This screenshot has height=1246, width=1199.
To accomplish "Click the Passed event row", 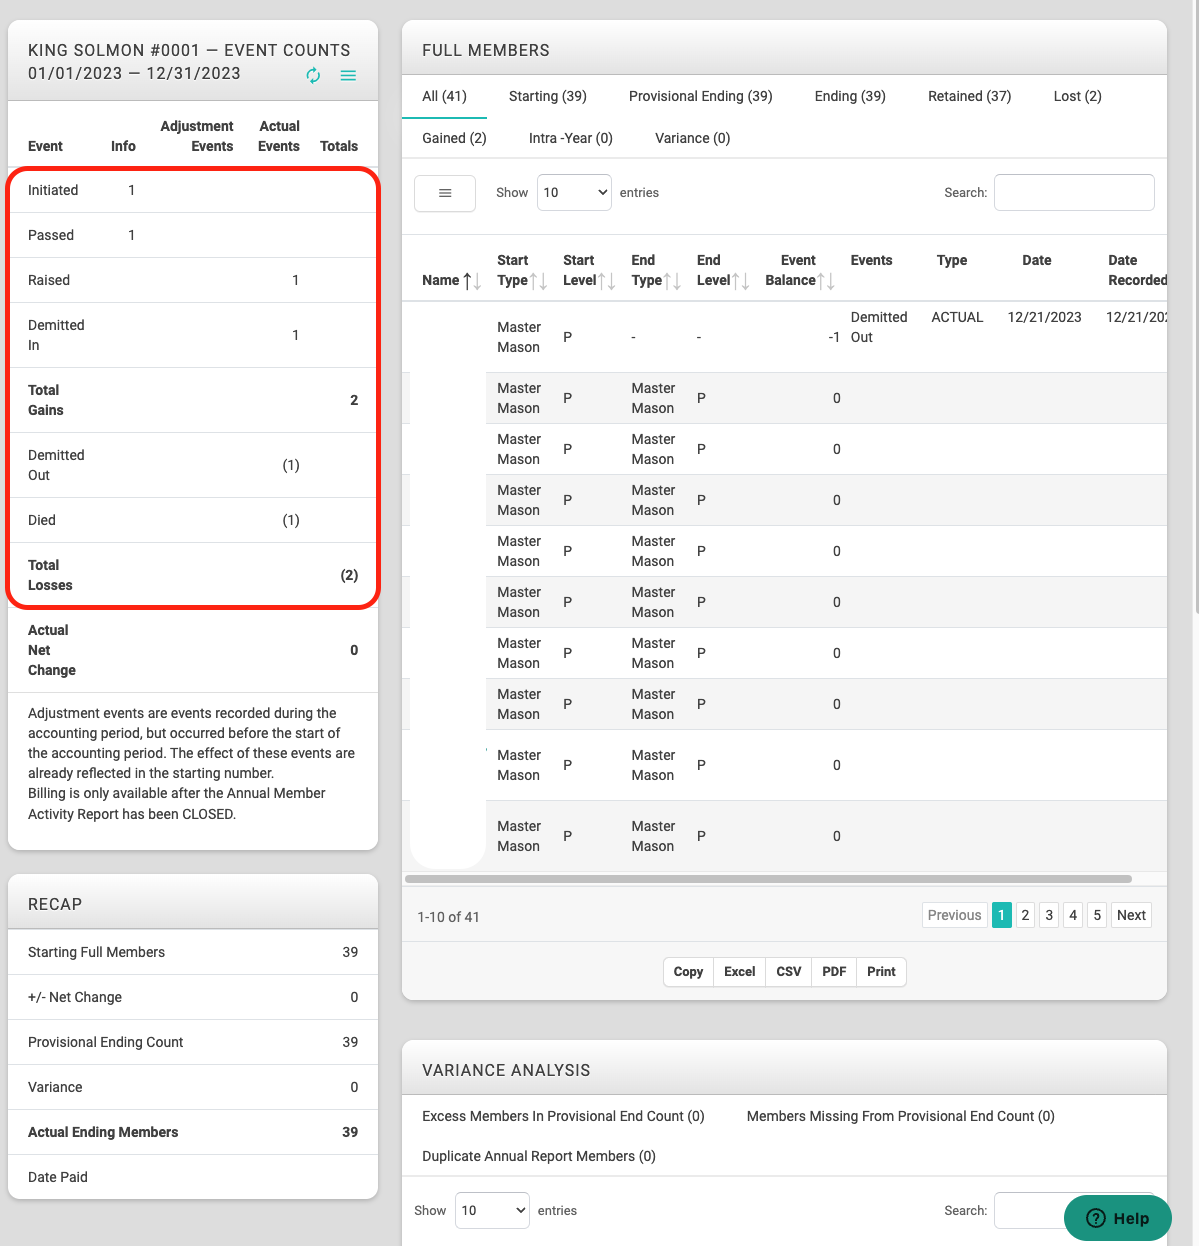I will coord(193,235).
